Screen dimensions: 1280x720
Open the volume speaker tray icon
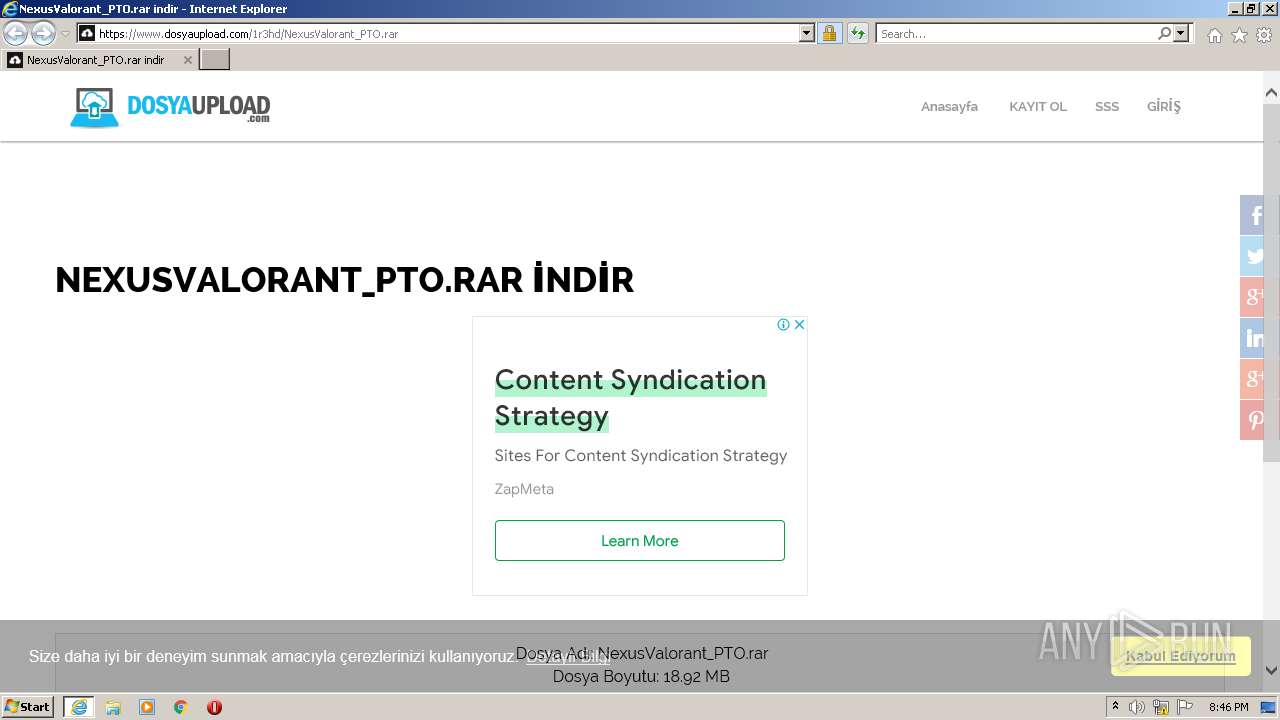1137,707
